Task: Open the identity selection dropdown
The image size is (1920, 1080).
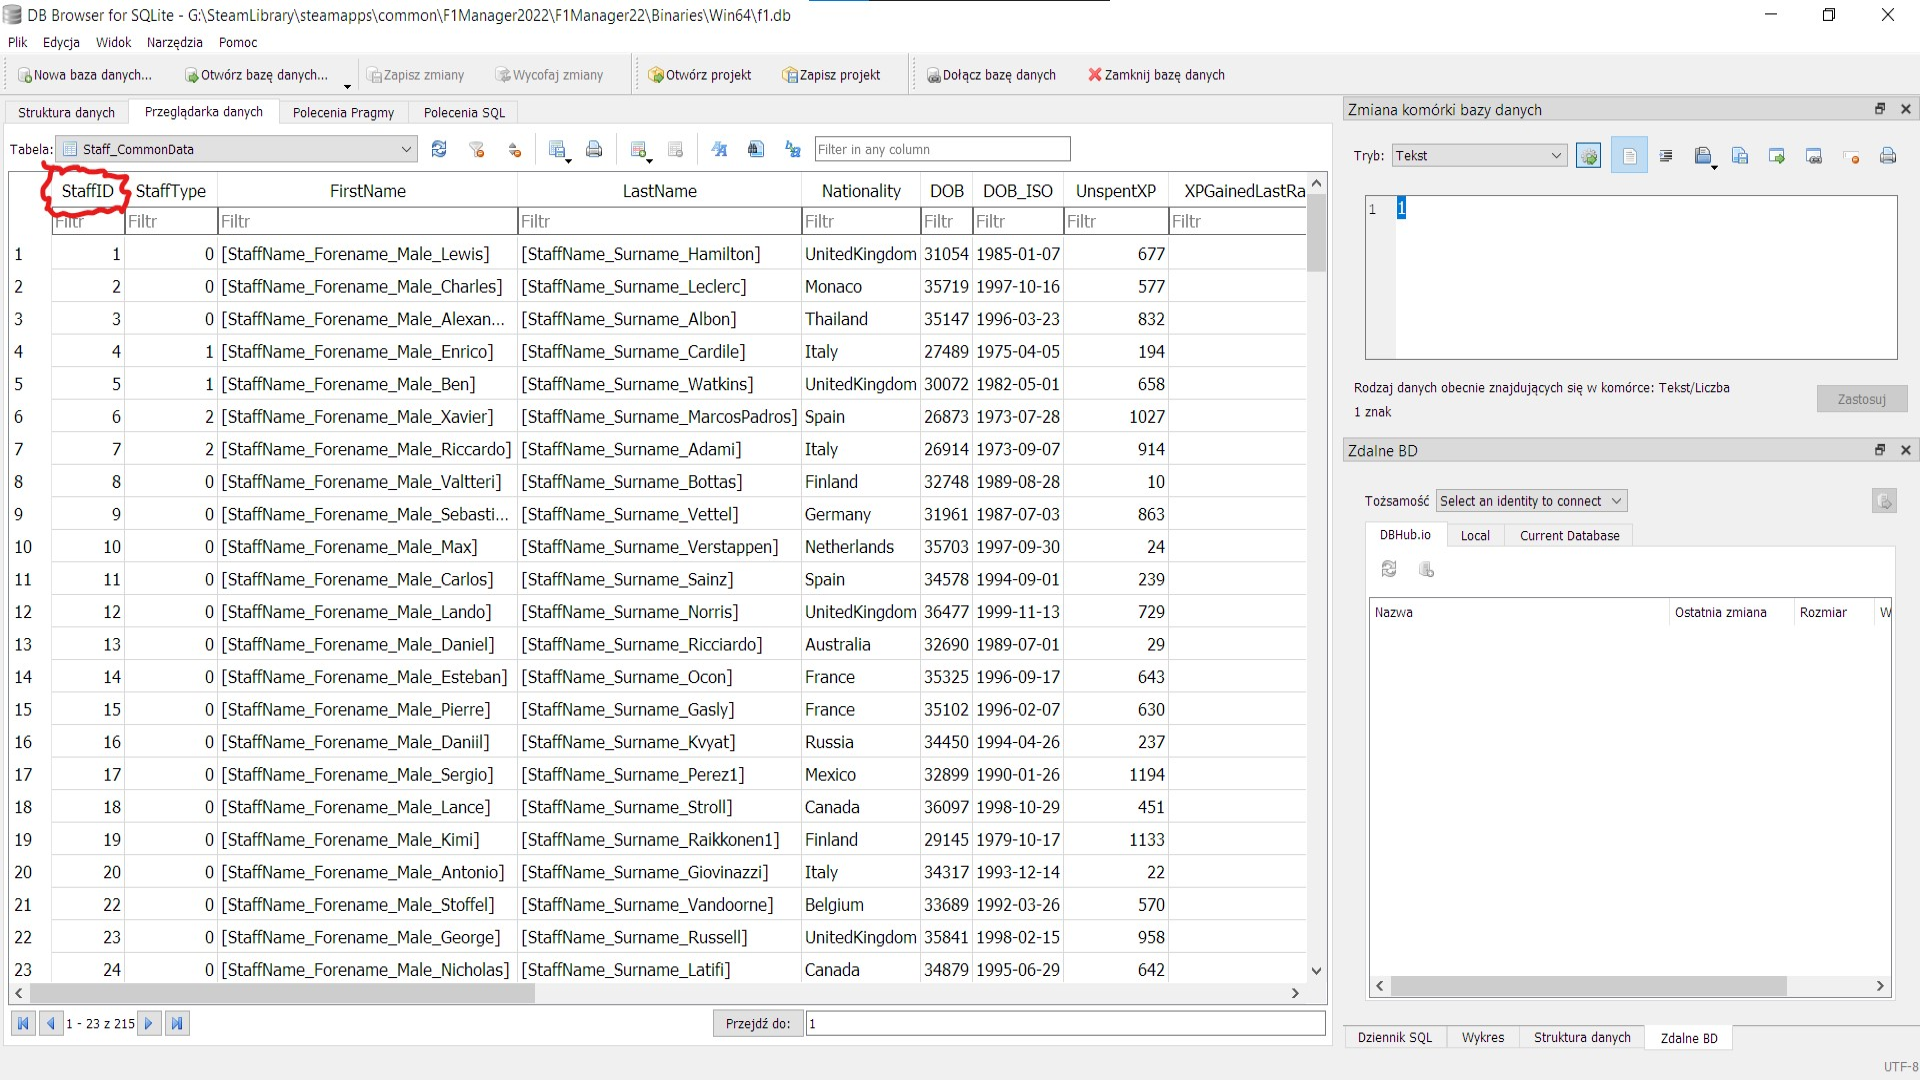Action: pyautogui.click(x=1531, y=501)
